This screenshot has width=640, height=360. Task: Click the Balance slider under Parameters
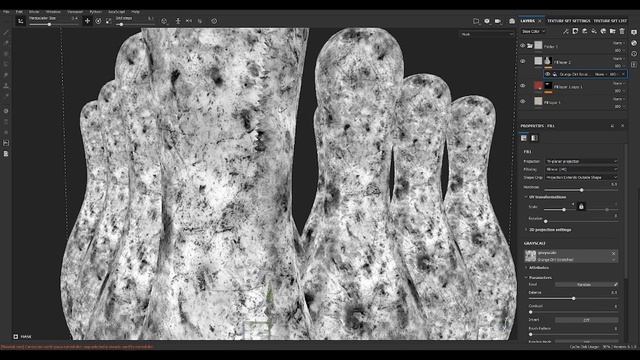pyautogui.click(x=573, y=298)
